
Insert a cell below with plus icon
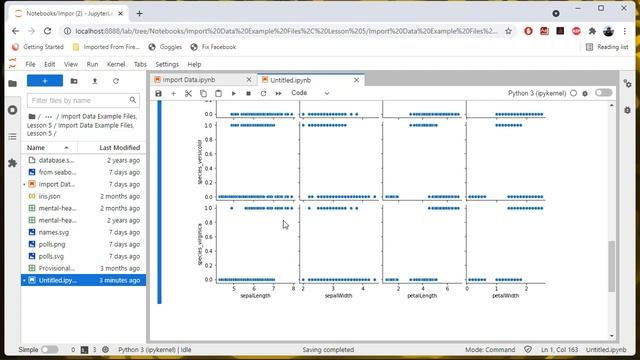(x=173, y=93)
